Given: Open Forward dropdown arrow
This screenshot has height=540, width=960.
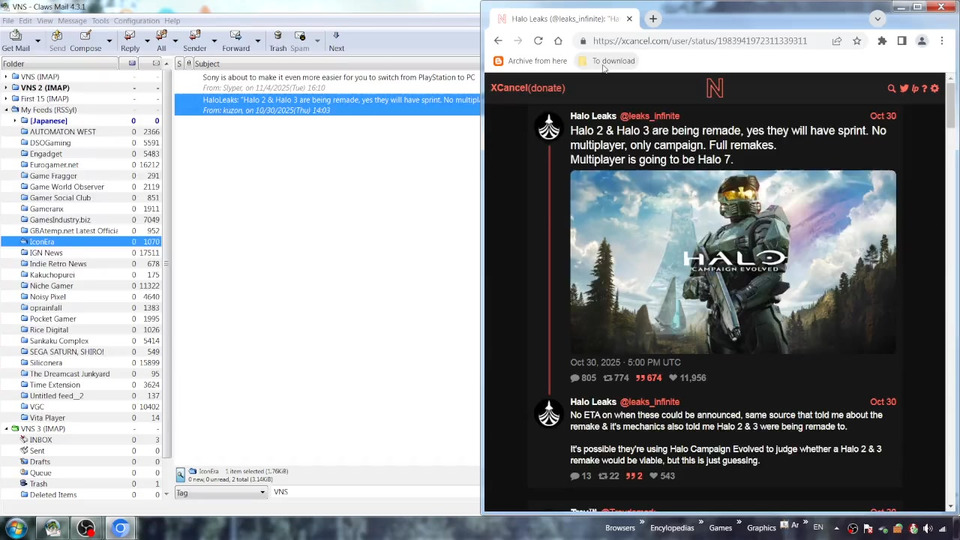Looking at the screenshot, I should pos(257,41).
